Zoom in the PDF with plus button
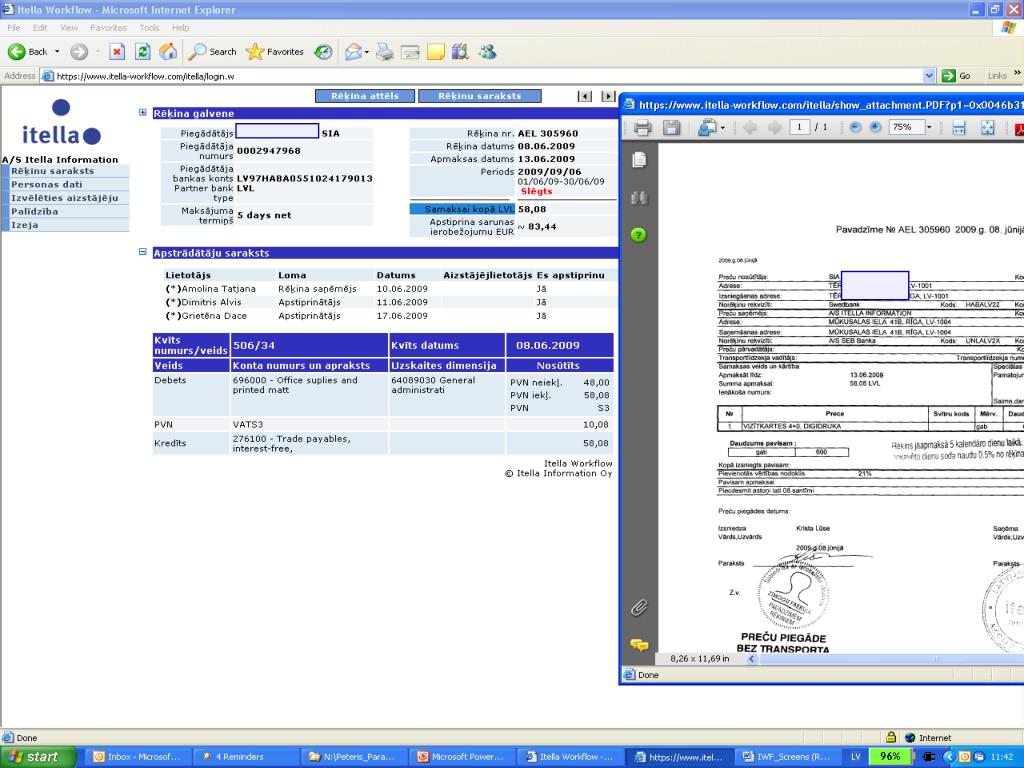This screenshot has width=1024, height=768. tap(876, 127)
